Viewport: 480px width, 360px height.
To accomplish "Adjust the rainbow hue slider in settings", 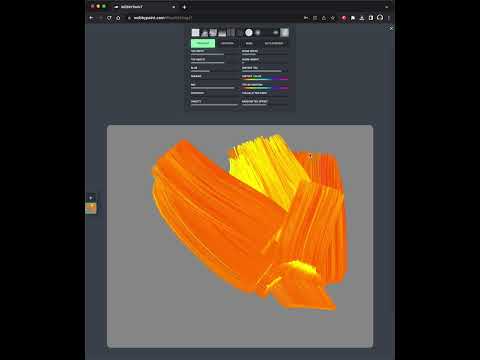I will (265, 79).
